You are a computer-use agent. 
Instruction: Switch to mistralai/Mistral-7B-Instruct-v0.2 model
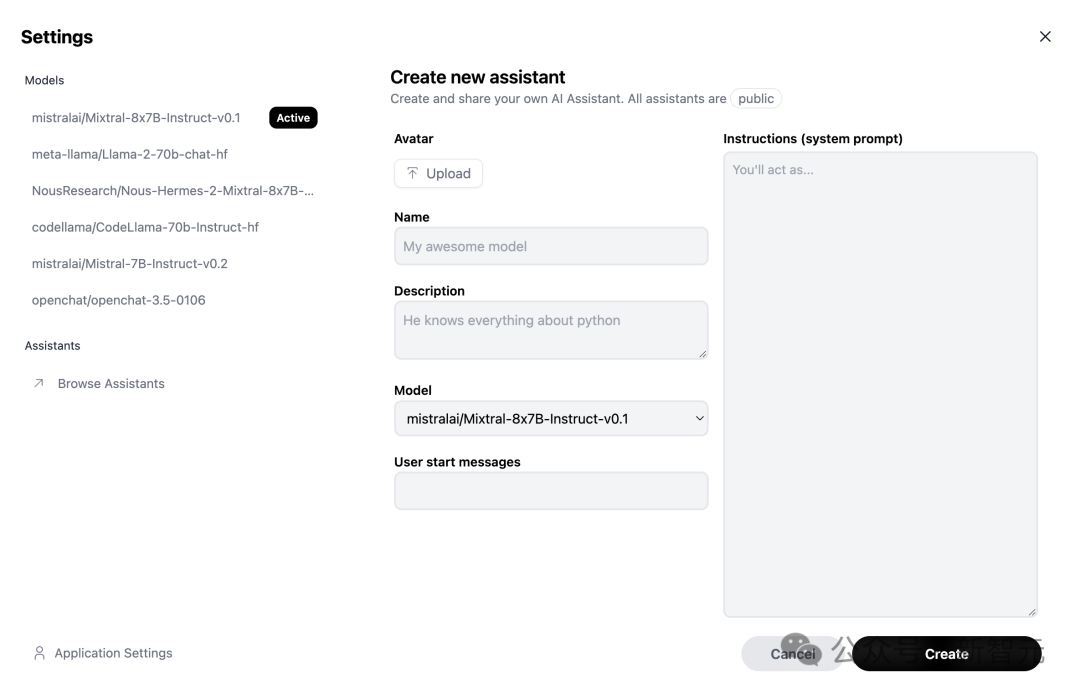coord(130,264)
